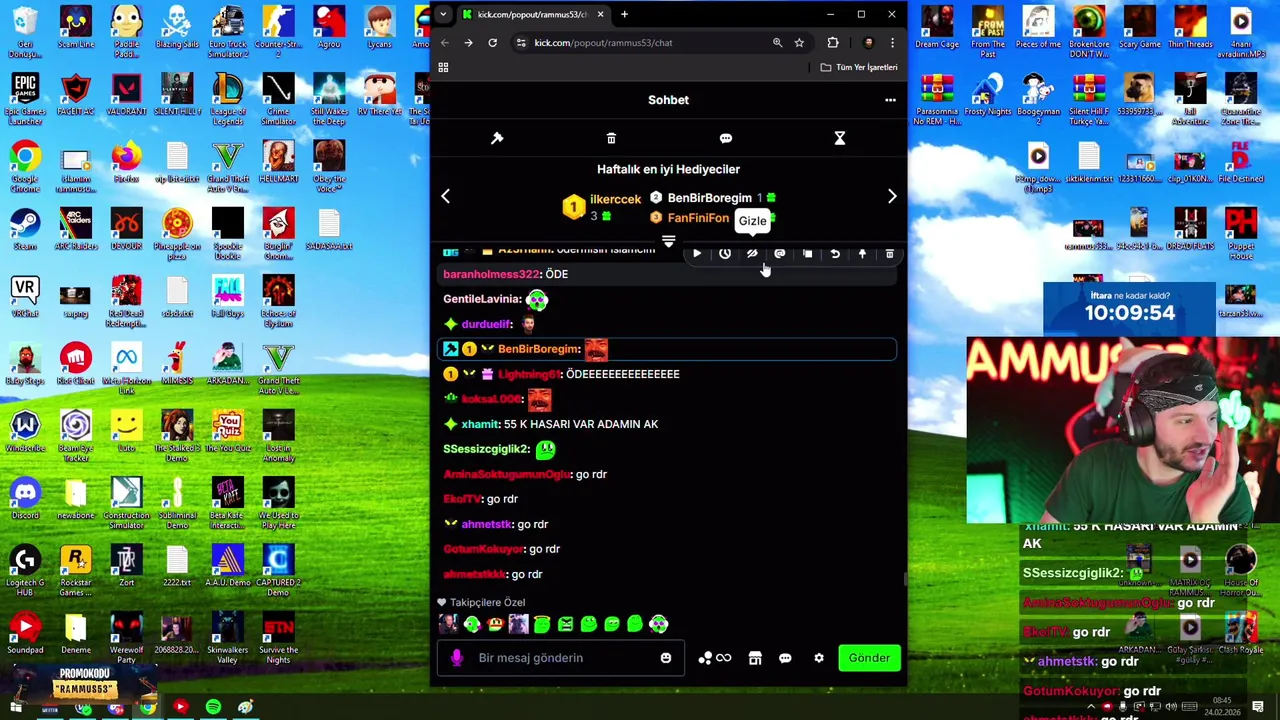Click BenBirBoregim in the gifters leaderboard

pyautogui.click(x=709, y=198)
